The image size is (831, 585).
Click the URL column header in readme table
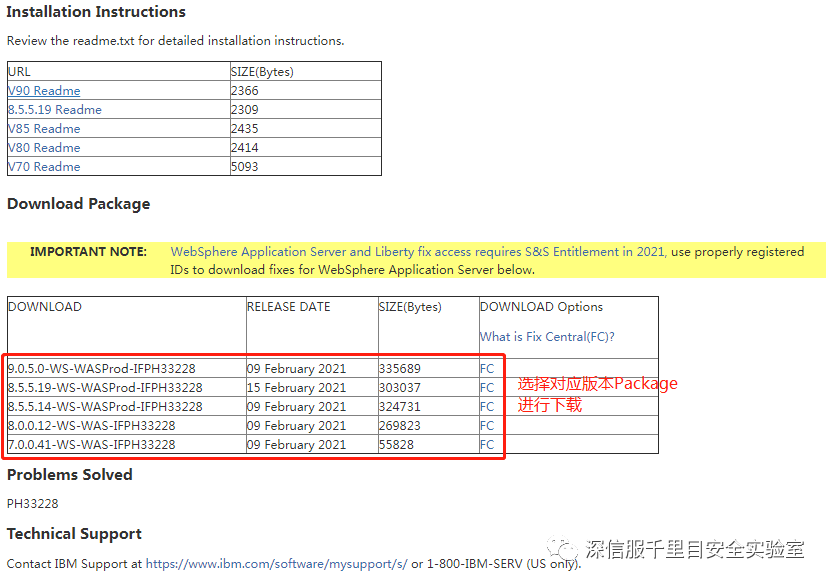coord(19,72)
